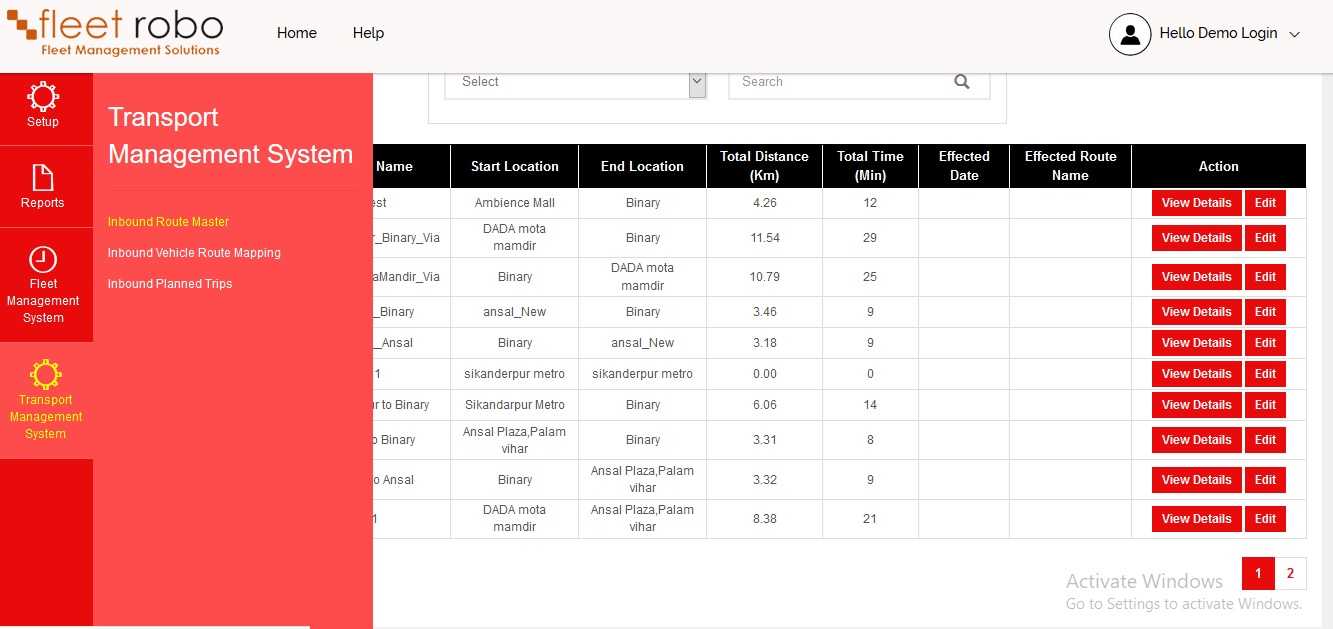View Details for Ambience Mall route
Screen dimensions: 1333x629
click(1197, 203)
